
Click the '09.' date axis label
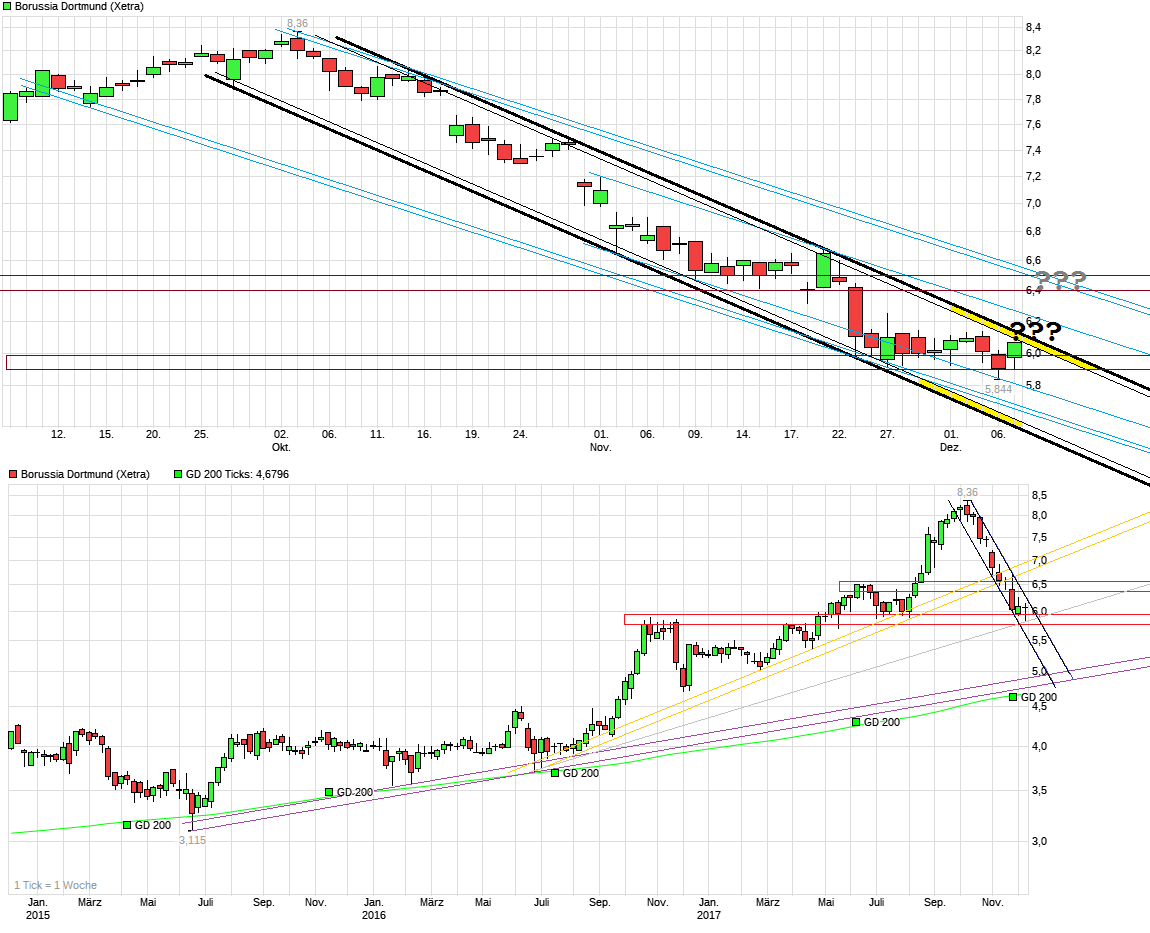coord(695,434)
